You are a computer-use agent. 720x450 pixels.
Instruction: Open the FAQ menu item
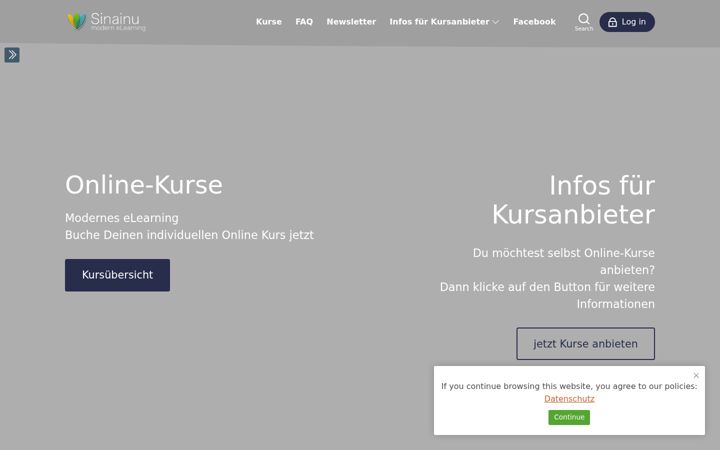(x=304, y=22)
